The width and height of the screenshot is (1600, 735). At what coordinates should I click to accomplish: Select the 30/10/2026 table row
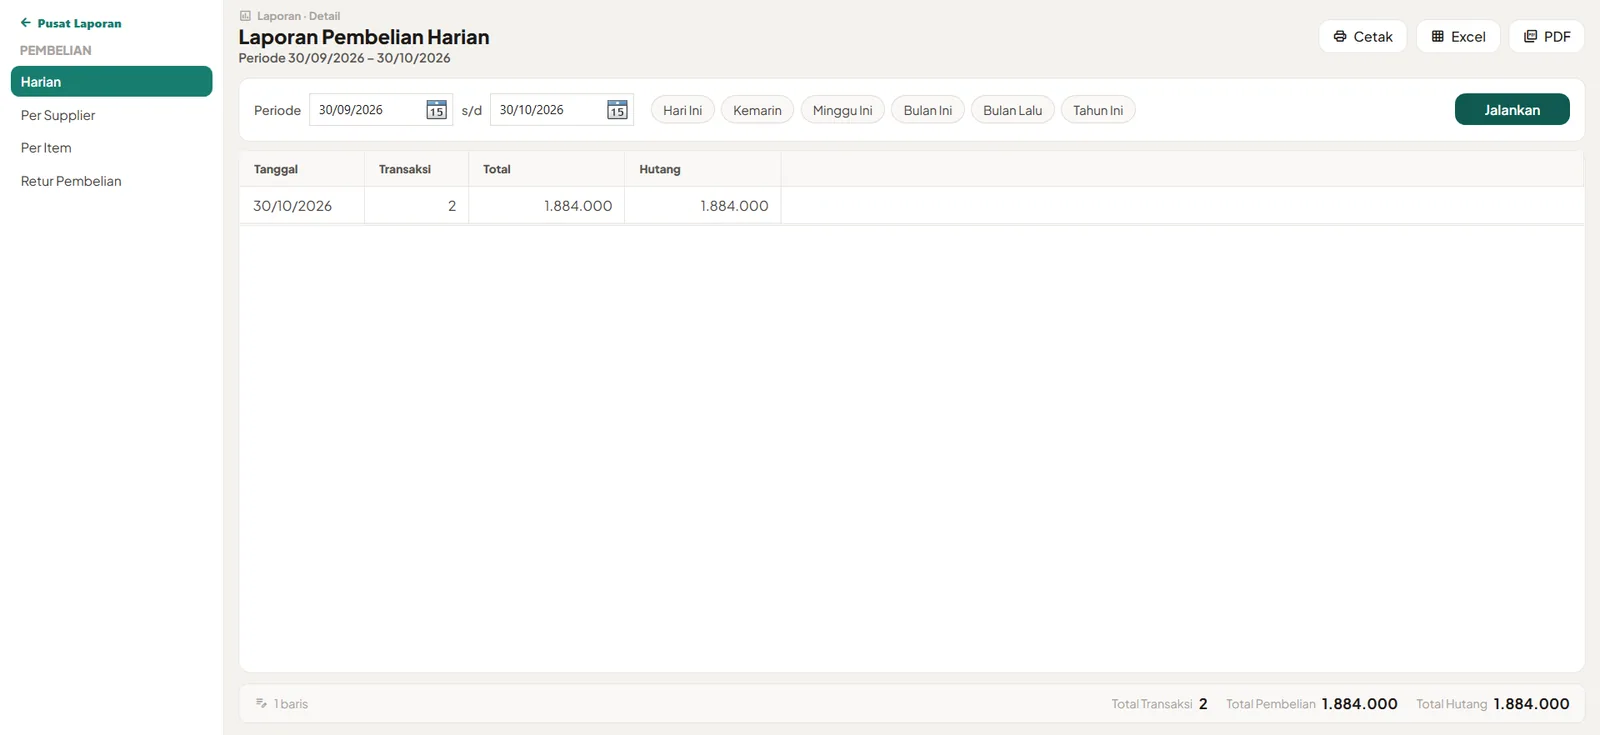tap(911, 206)
